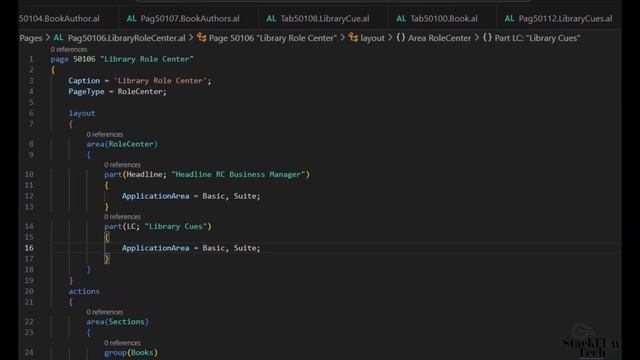Click the "Library Role Center" page name on line 1

[x=147, y=59]
